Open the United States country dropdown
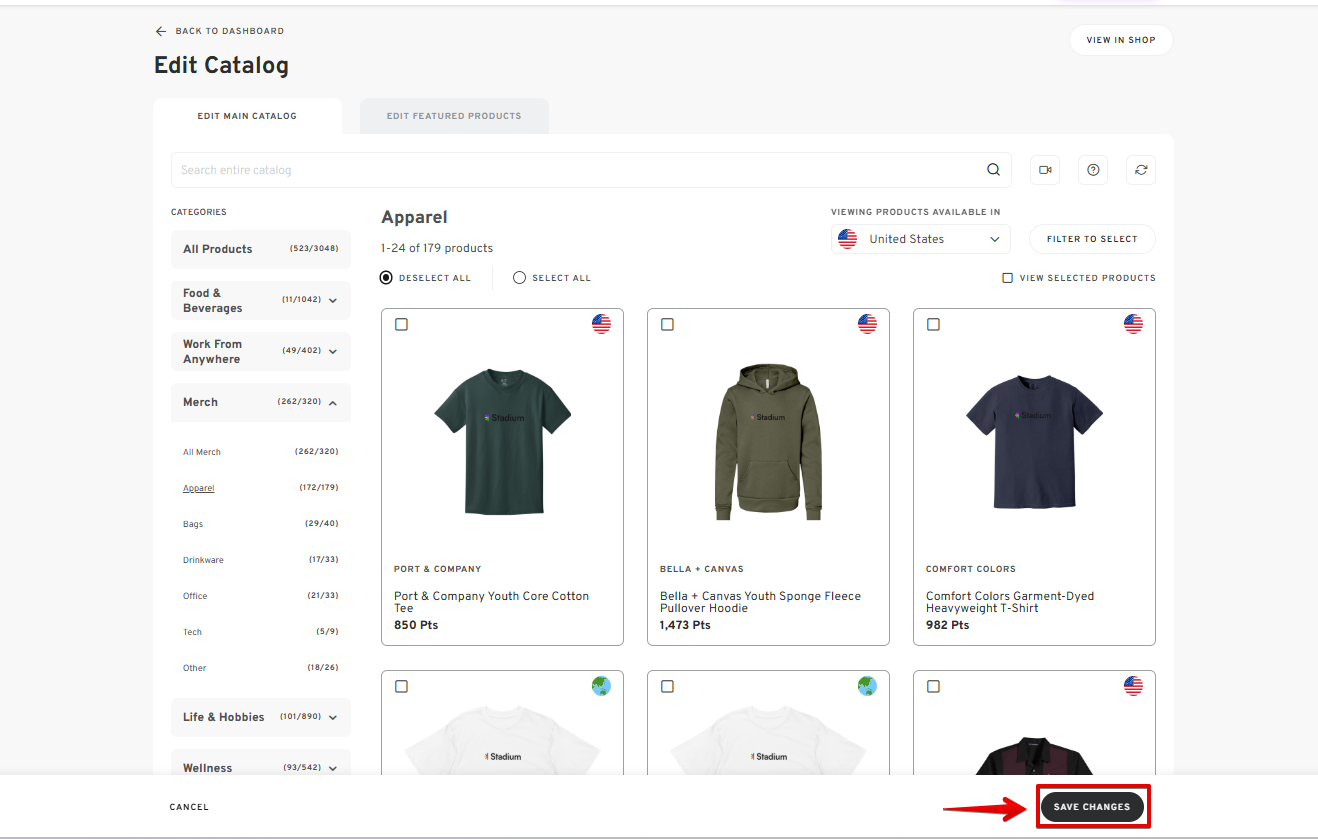The image size is (1318, 839). pyautogui.click(x=920, y=239)
